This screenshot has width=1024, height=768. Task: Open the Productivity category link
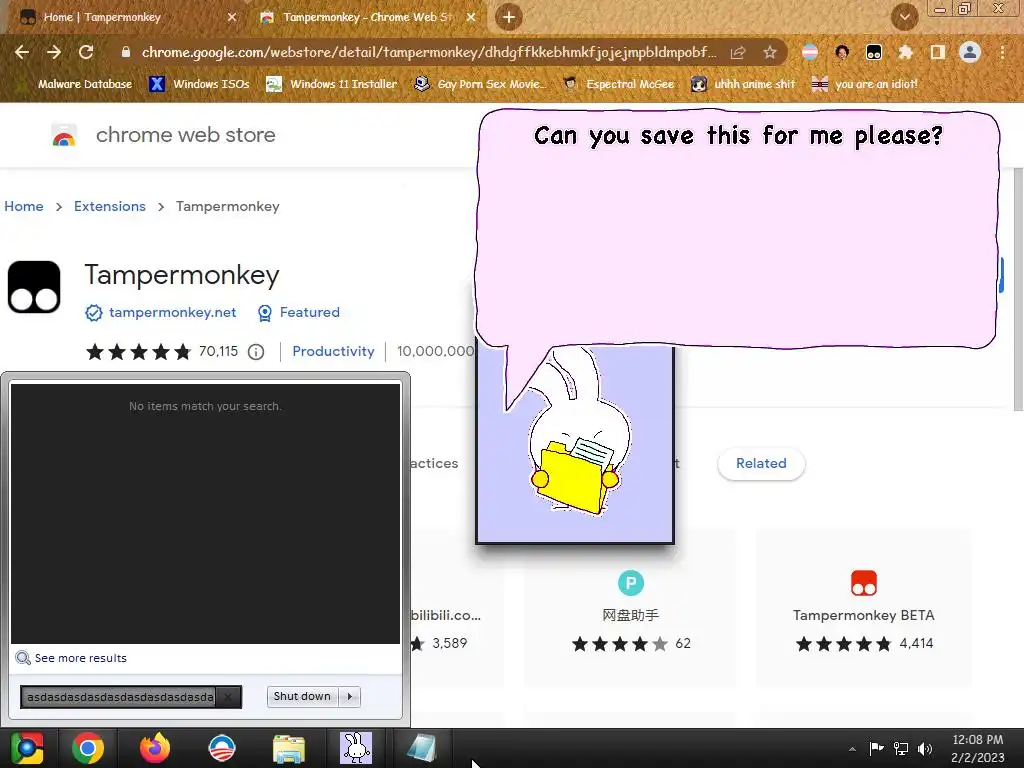click(x=333, y=351)
